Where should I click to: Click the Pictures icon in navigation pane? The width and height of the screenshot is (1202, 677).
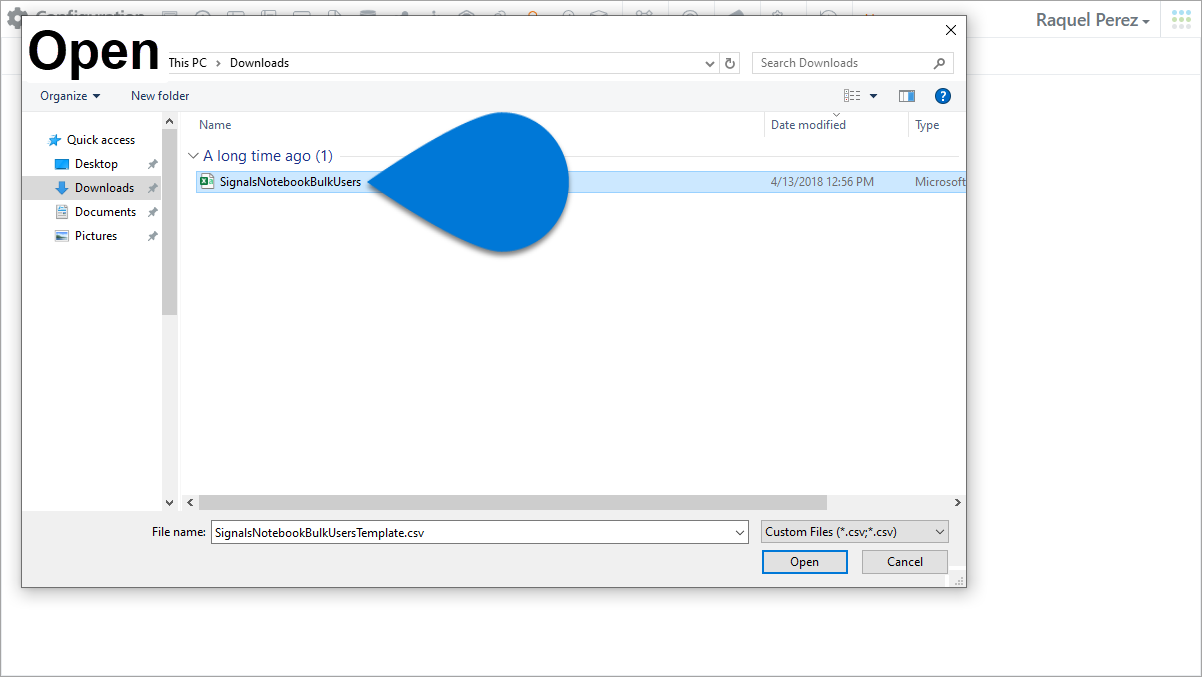(62, 236)
